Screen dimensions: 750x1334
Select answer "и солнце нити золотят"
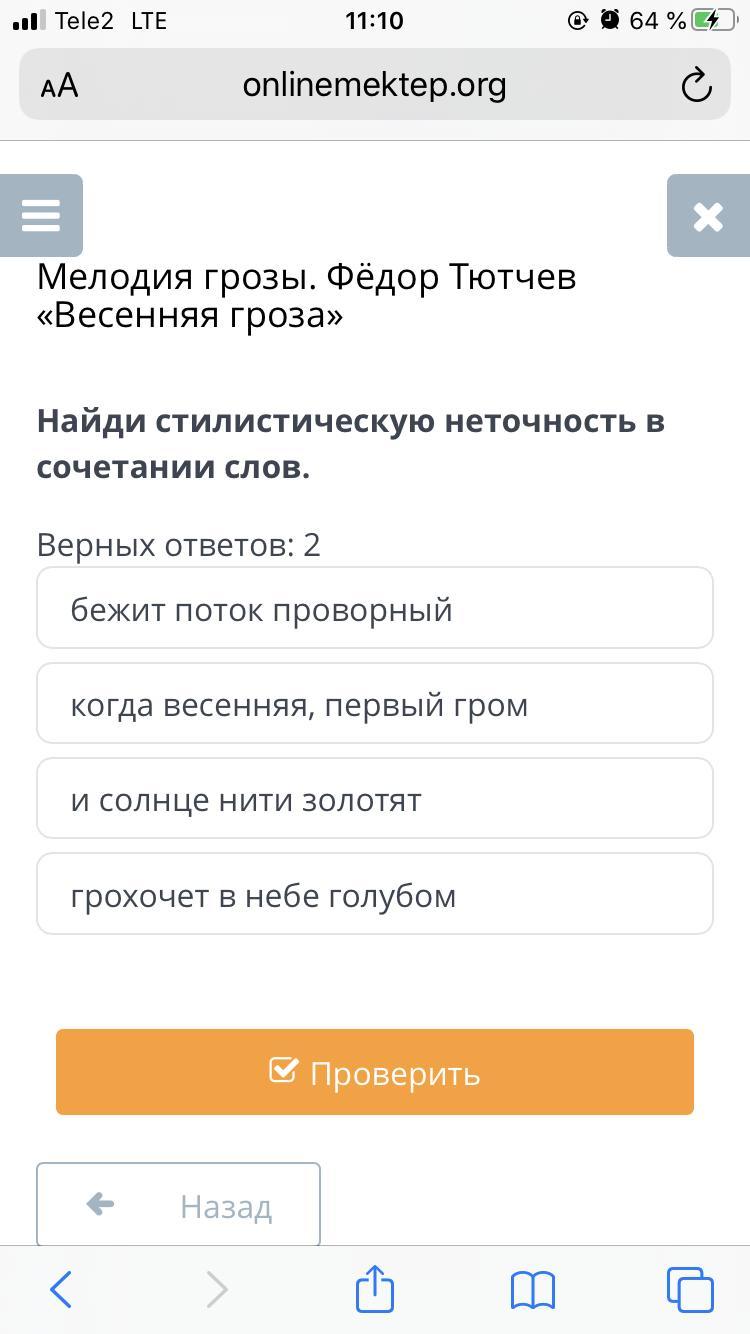(x=375, y=798)
